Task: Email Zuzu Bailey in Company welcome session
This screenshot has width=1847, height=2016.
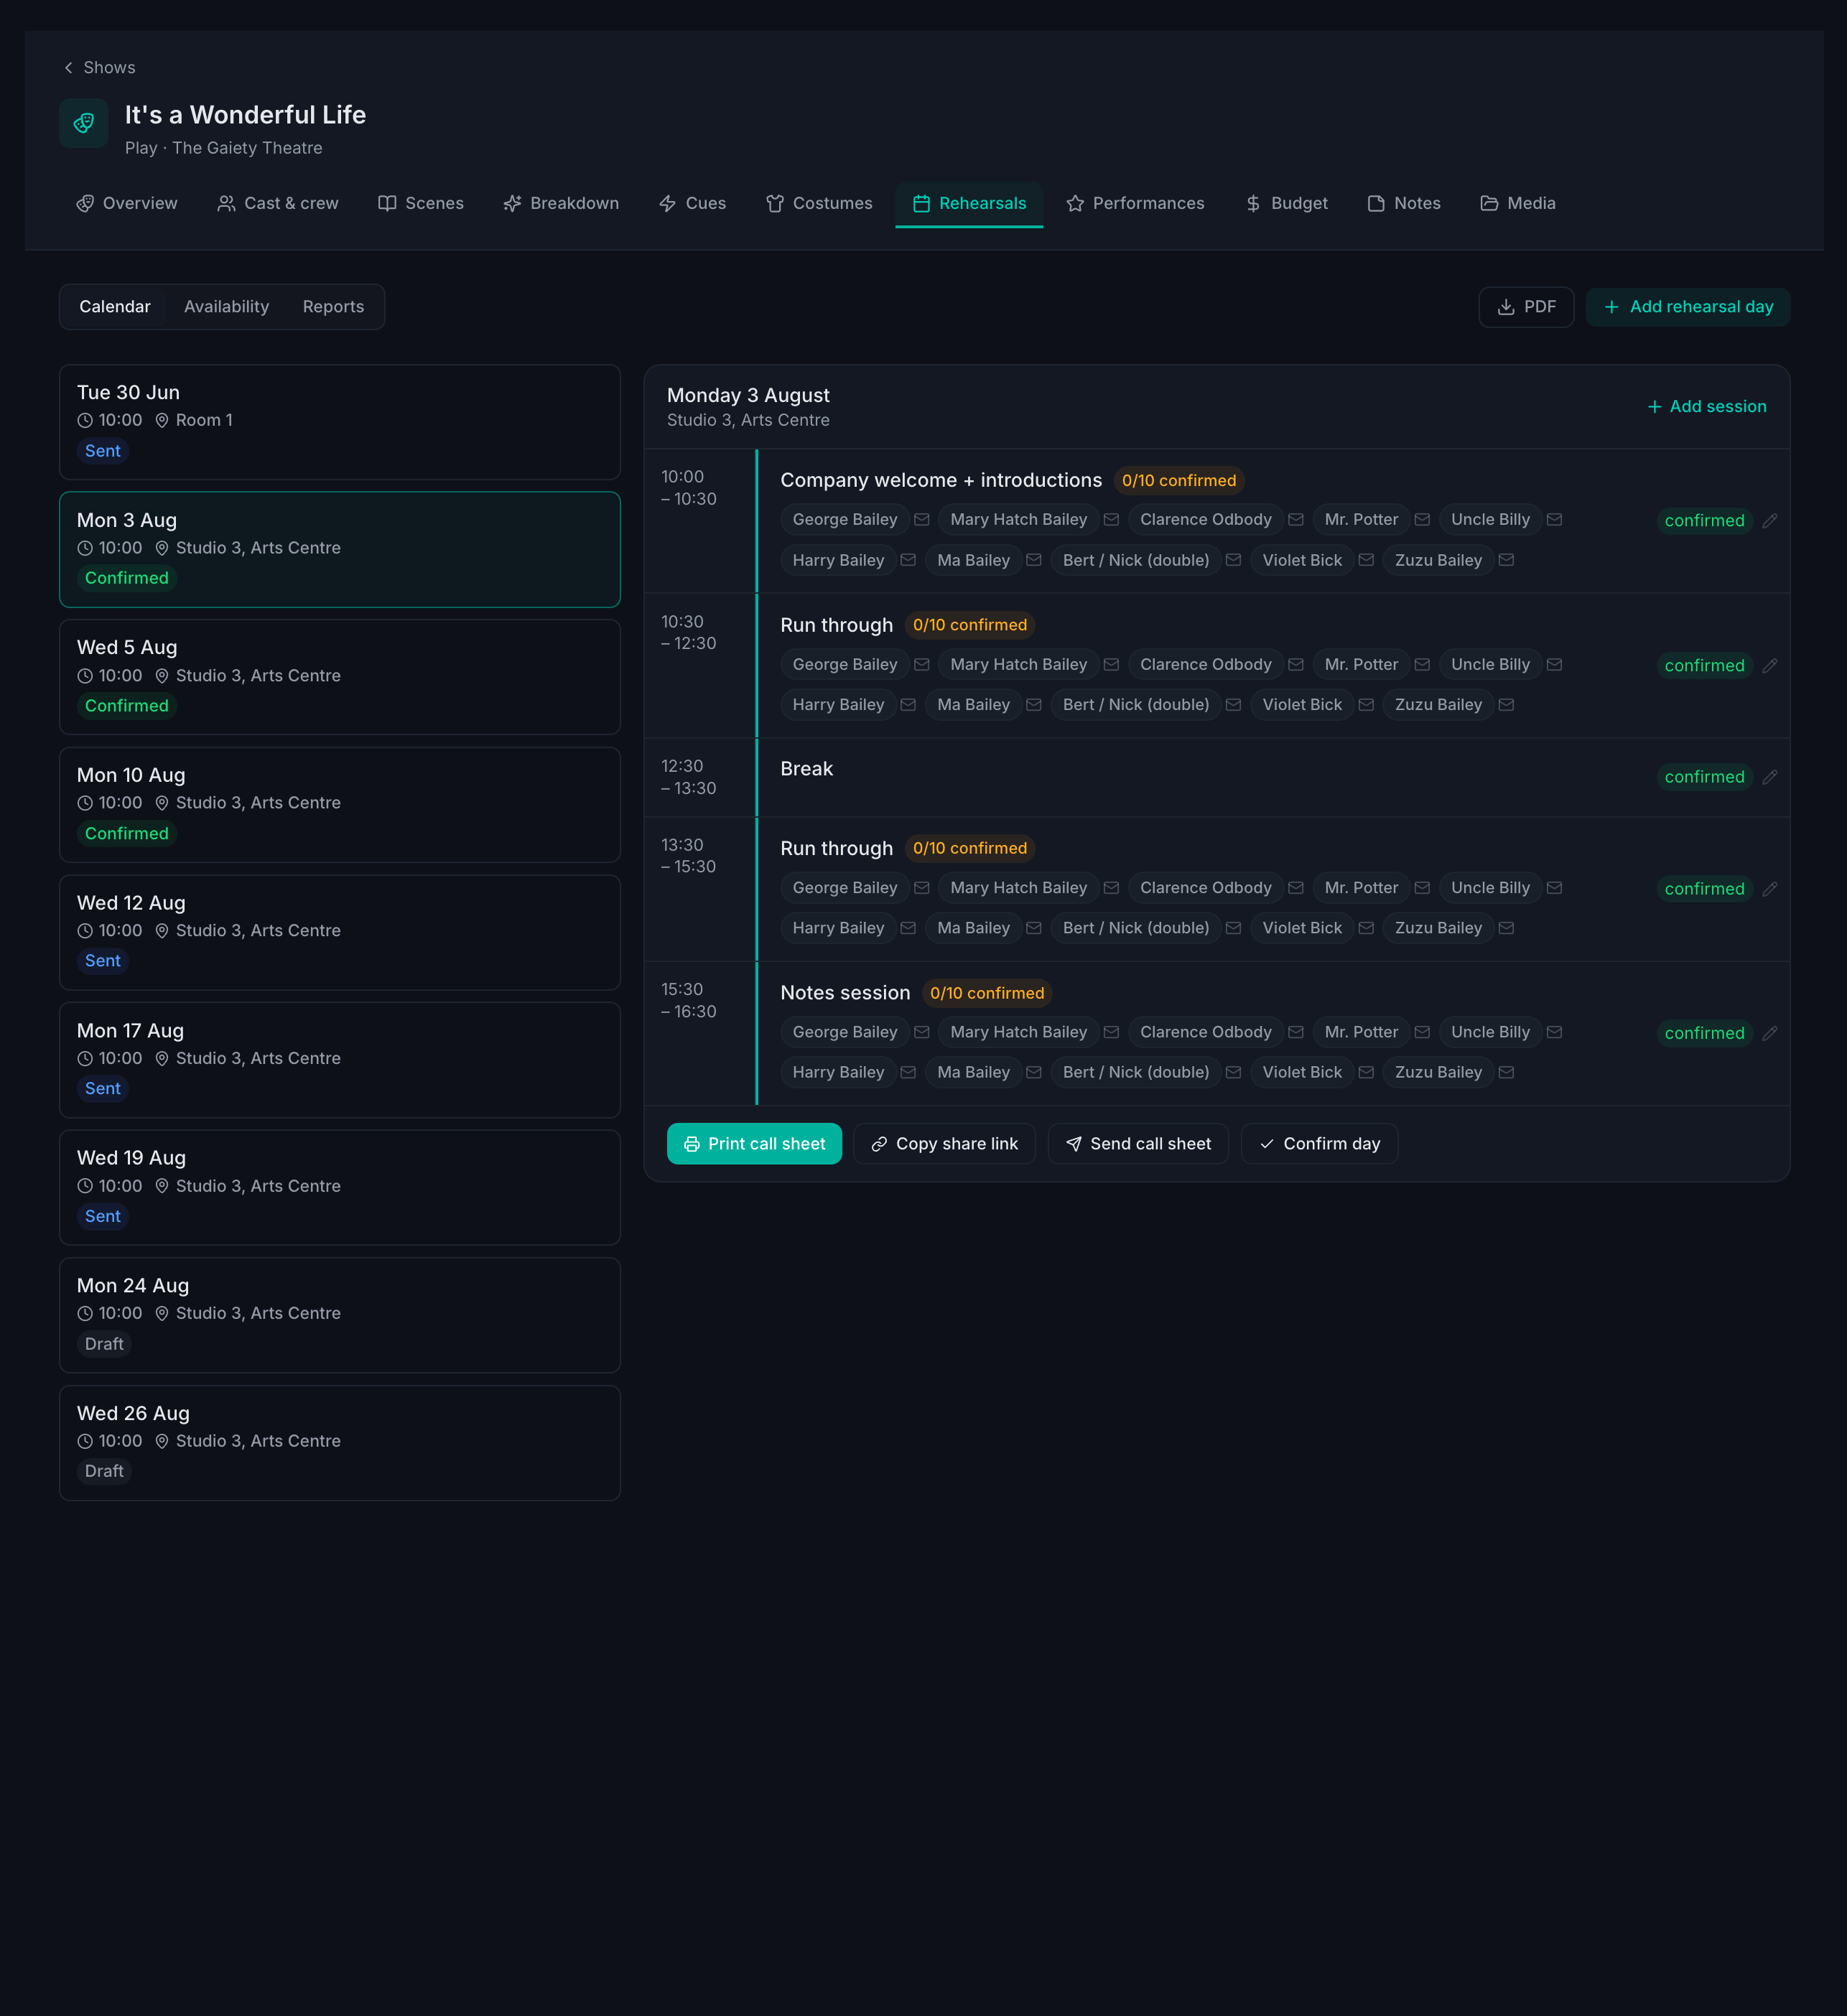Action: pyautogui.click(x=1506, y=560)
